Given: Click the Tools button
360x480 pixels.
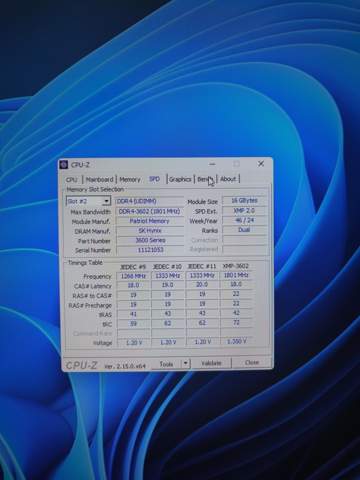Looking at the screenshot, I should point(167,364).
